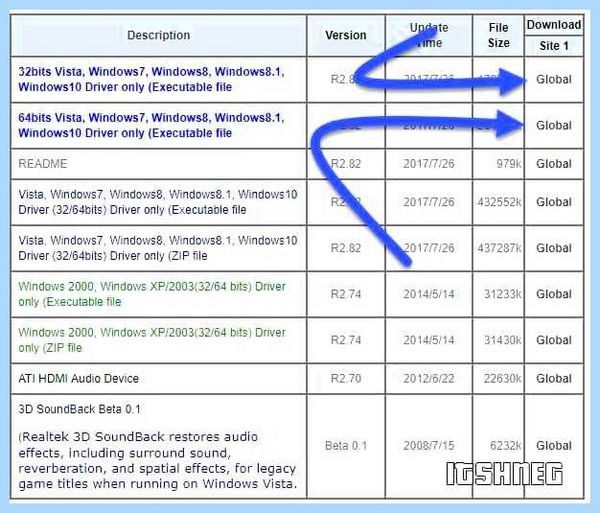Click Global for 31233k XP executable
This screenshot has height=513, width=600.
coord(554,294)
